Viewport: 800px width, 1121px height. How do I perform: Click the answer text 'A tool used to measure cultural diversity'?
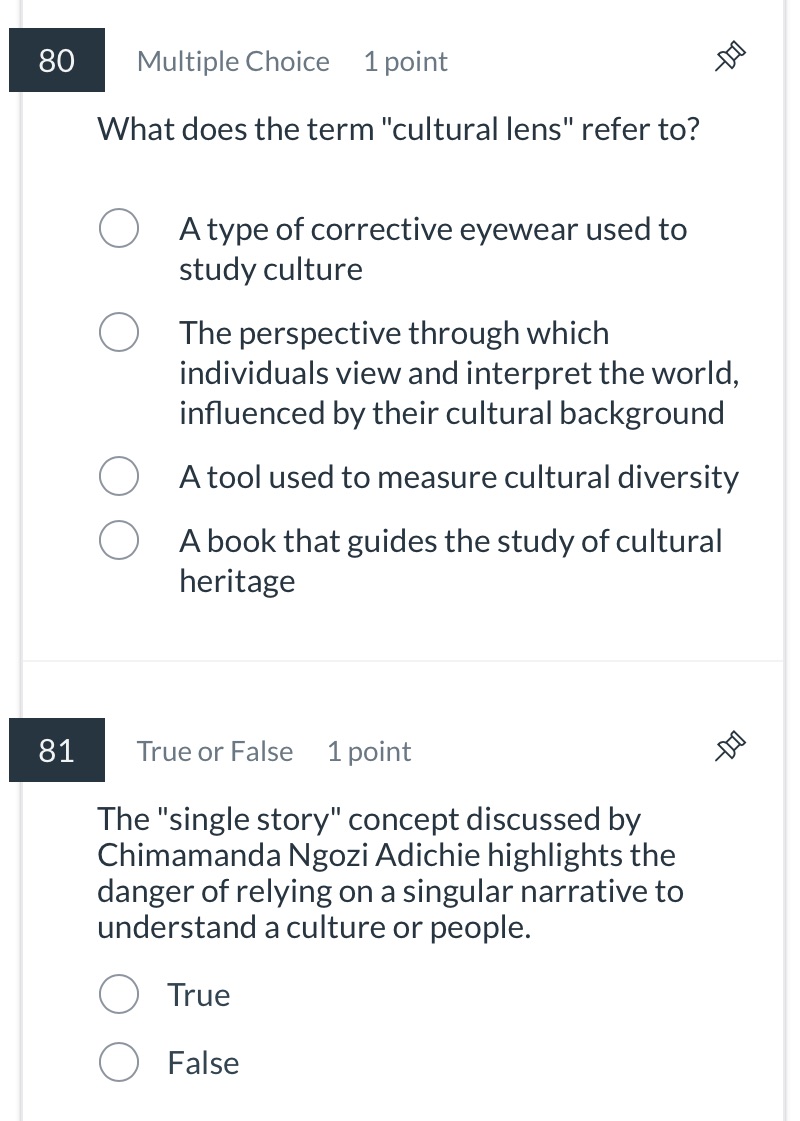point(459,478)
